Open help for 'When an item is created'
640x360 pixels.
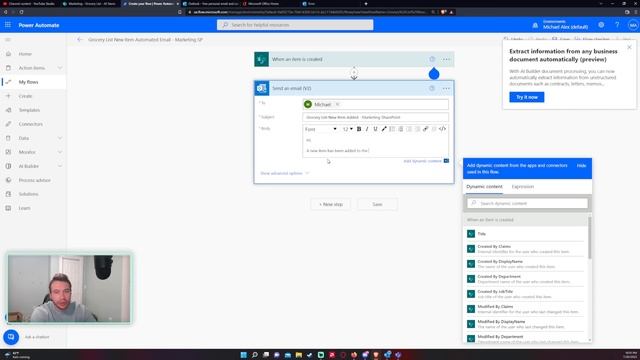tap(432, 59)
